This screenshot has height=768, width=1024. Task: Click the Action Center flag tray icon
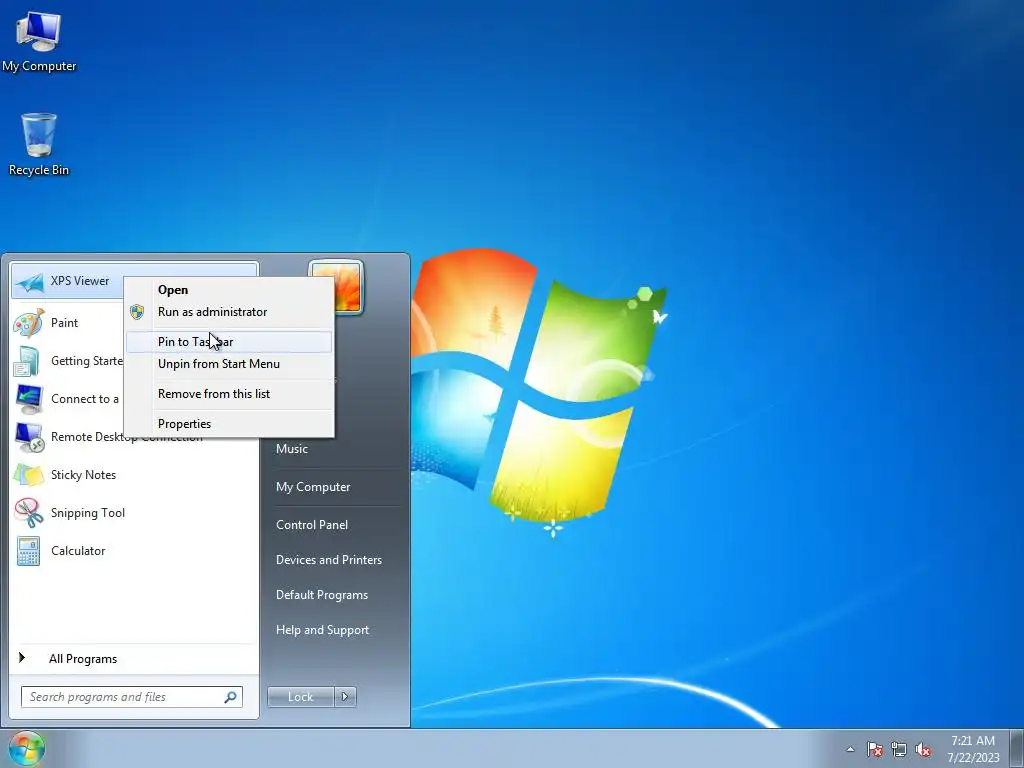click(x=874, y=749)
